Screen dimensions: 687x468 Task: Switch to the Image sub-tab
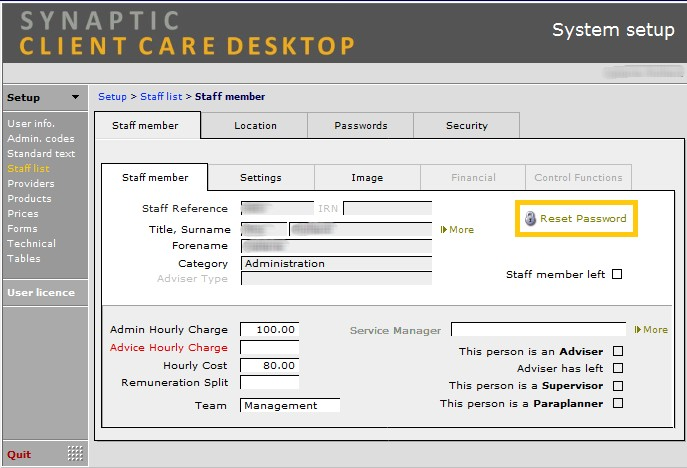[367, 177]
